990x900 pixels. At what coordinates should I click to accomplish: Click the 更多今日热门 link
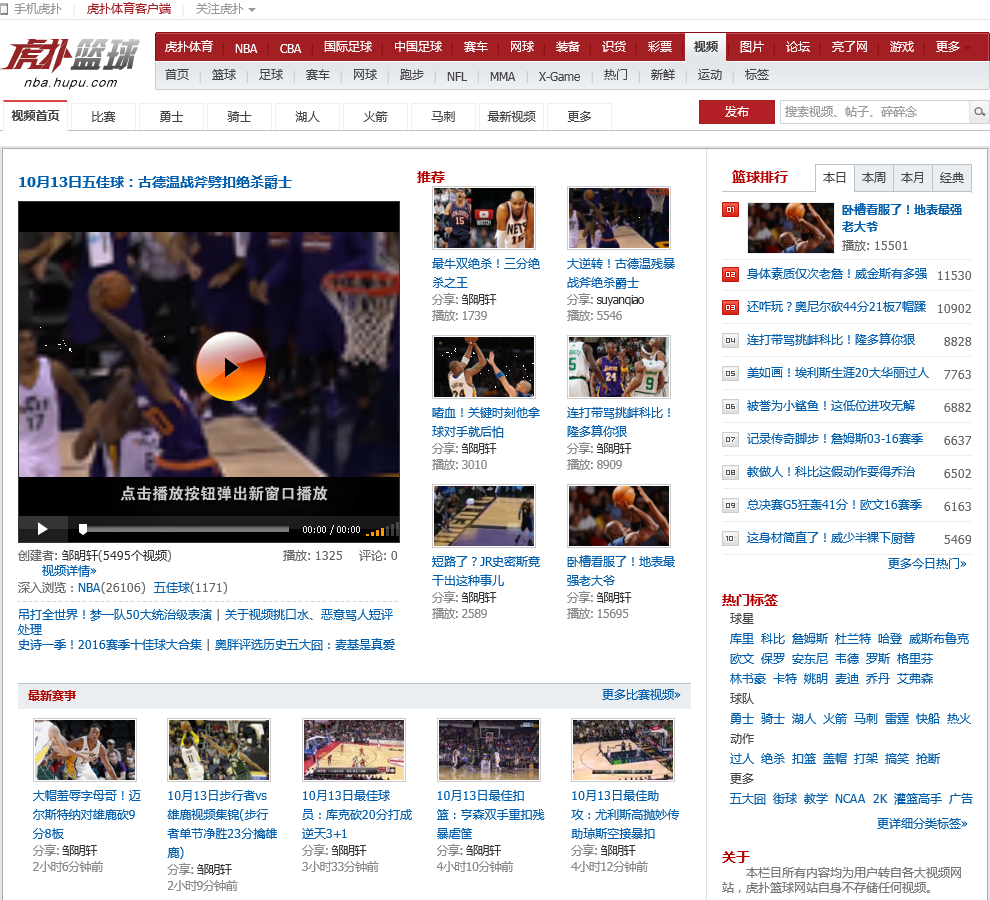tap(927, 563)
